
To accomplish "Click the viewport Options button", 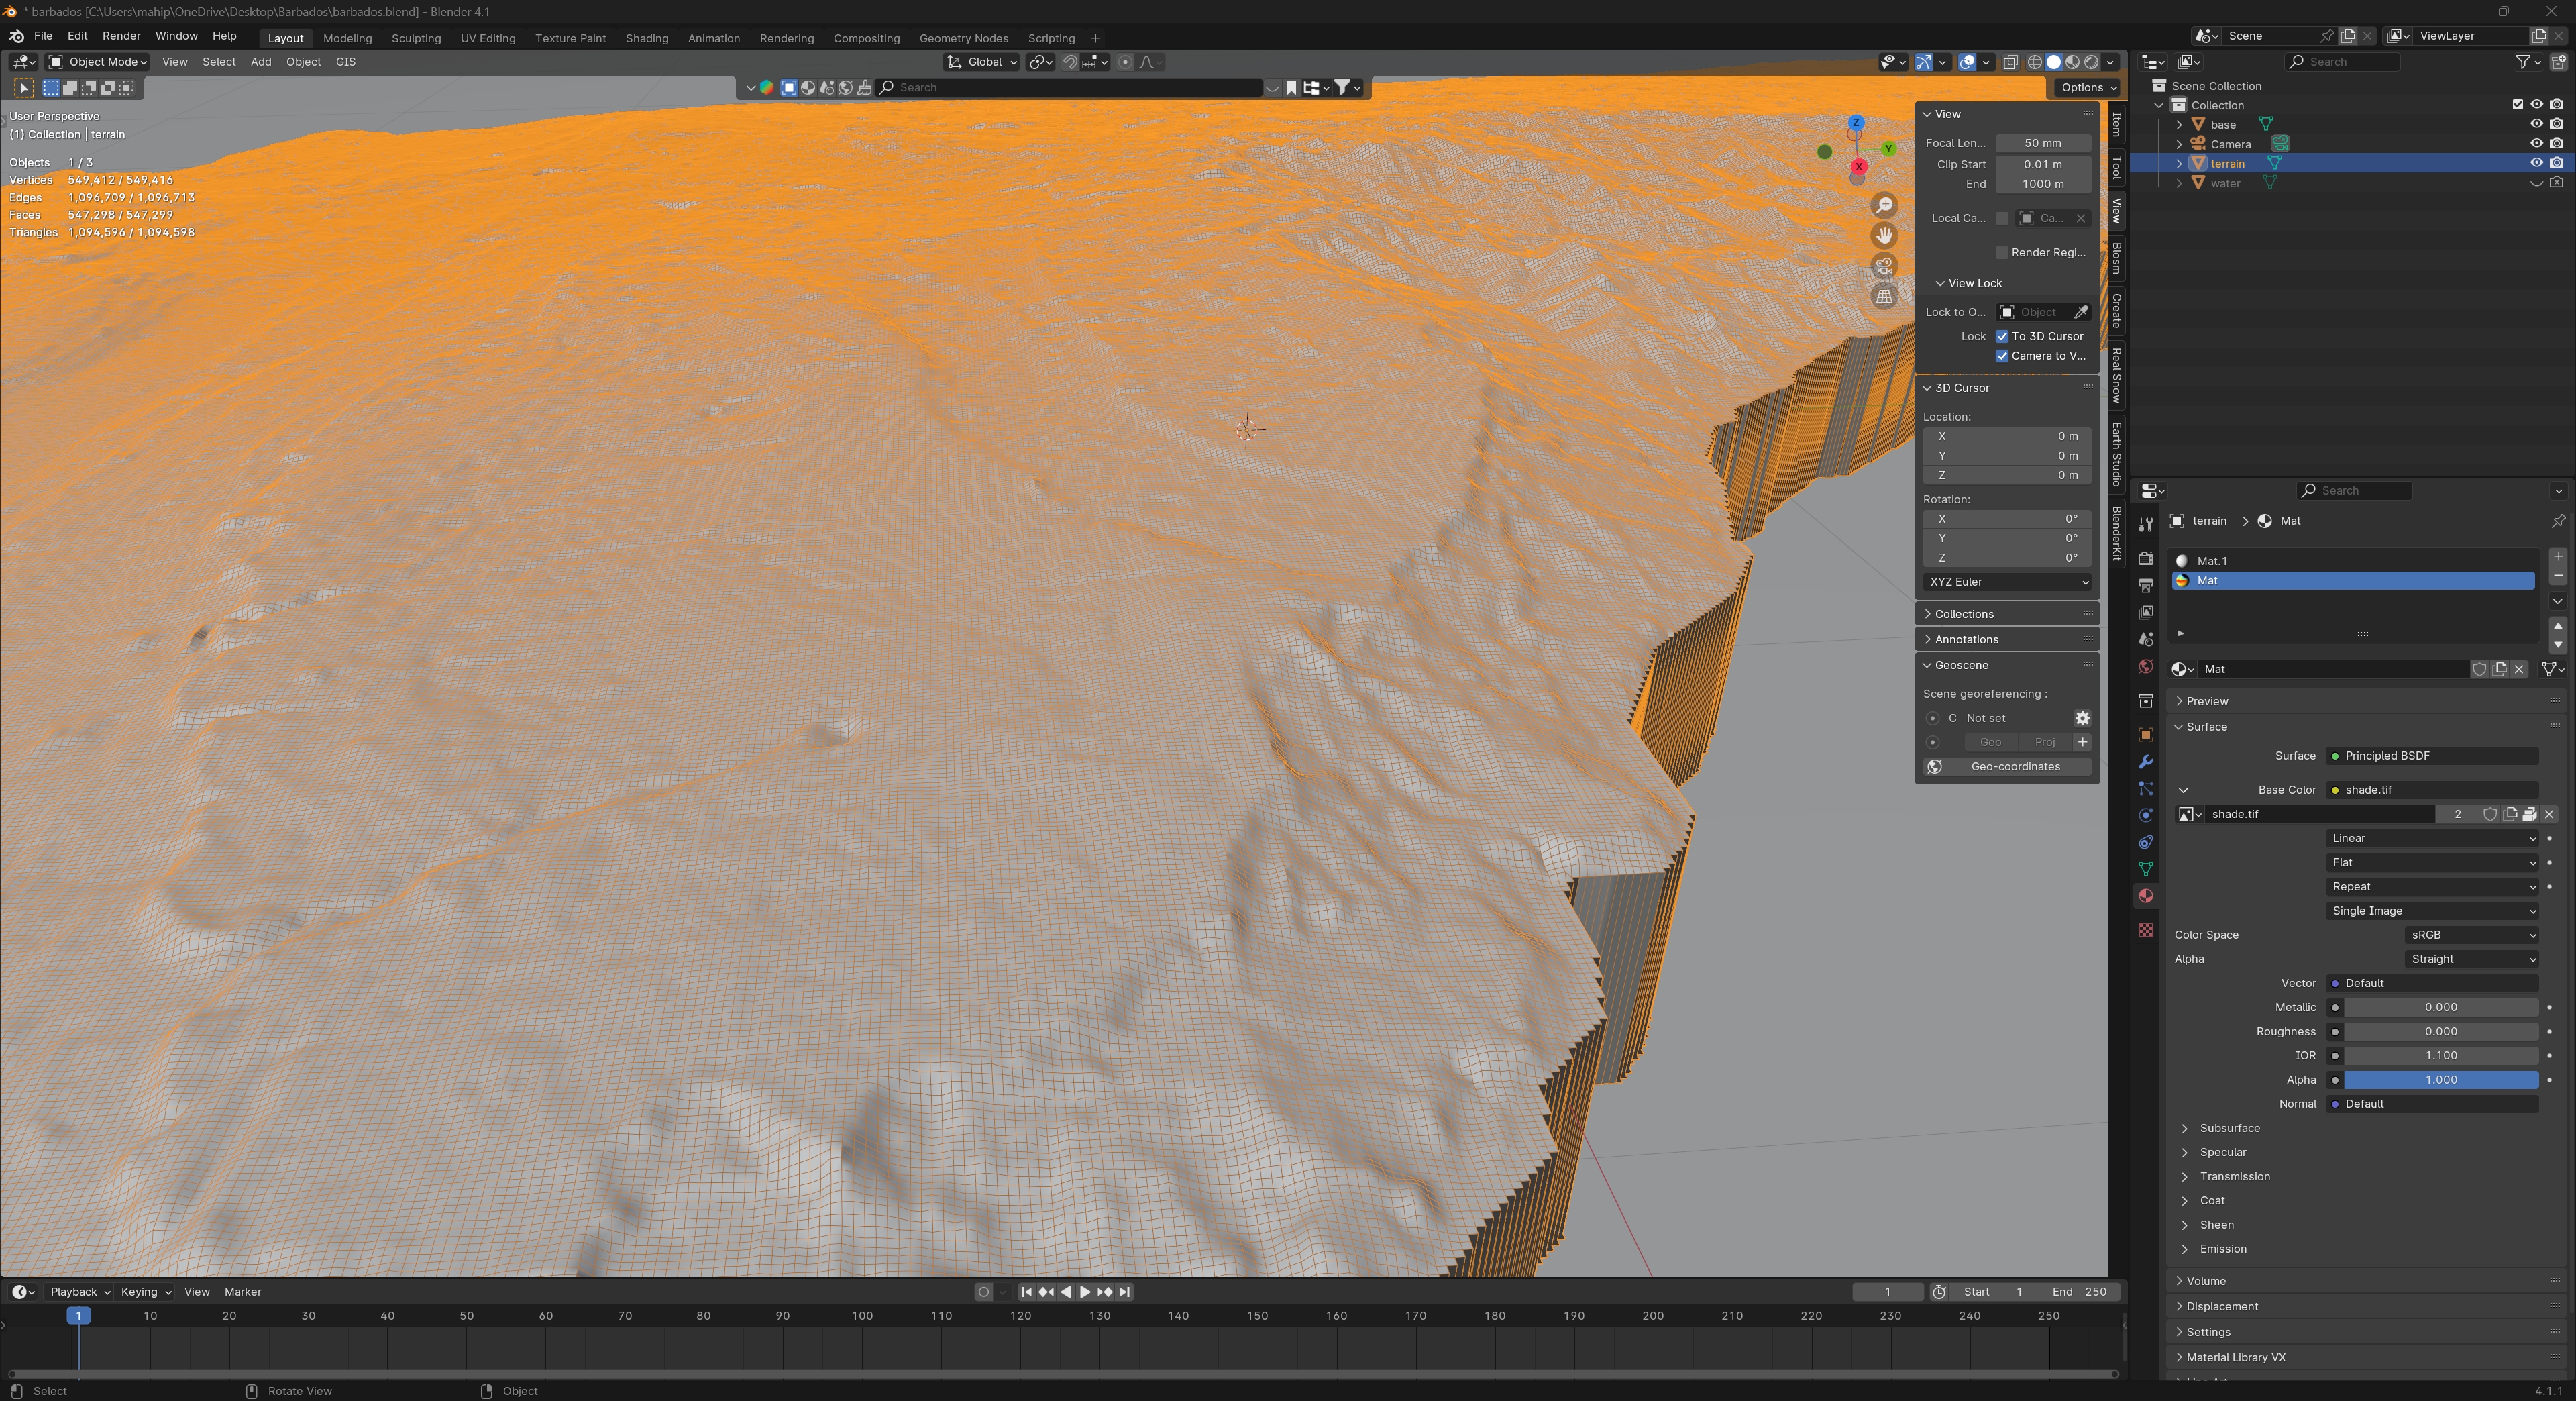I will click(2088, 87).
